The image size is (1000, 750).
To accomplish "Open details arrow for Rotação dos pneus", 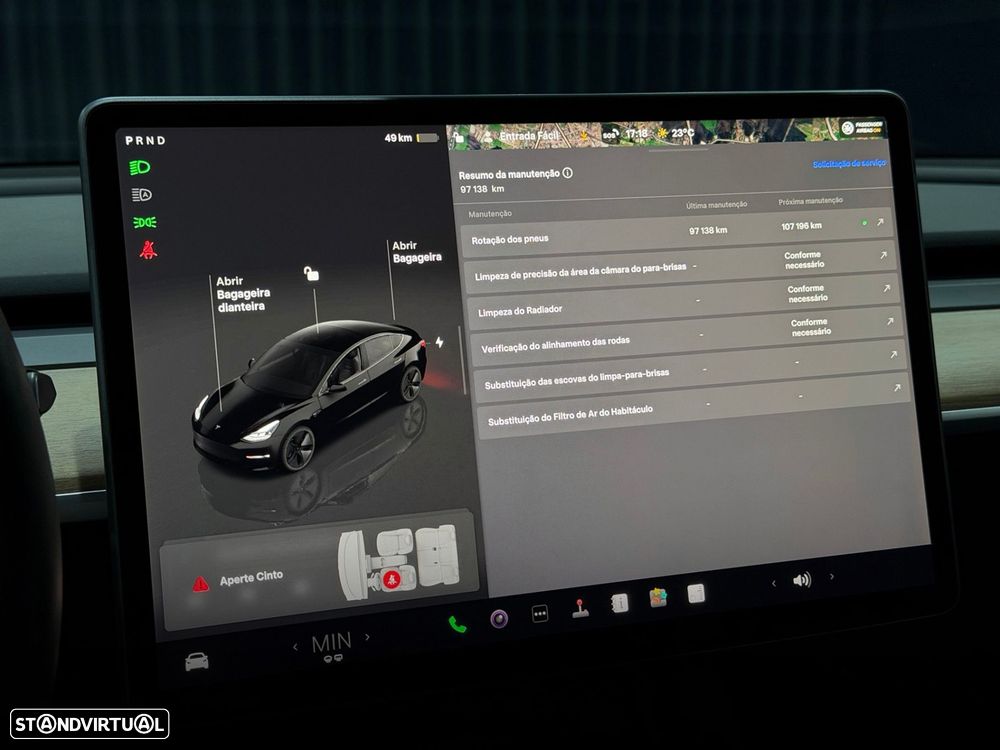I will pos(880,222).
